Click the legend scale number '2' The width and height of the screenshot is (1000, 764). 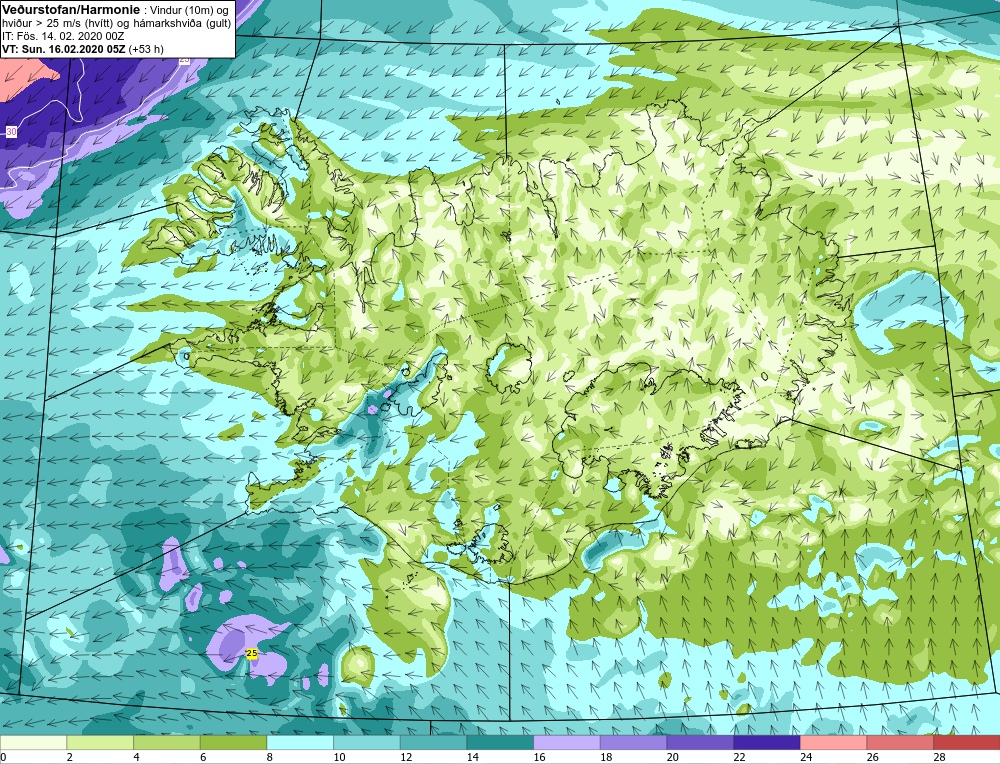click(x=70, y=757)
